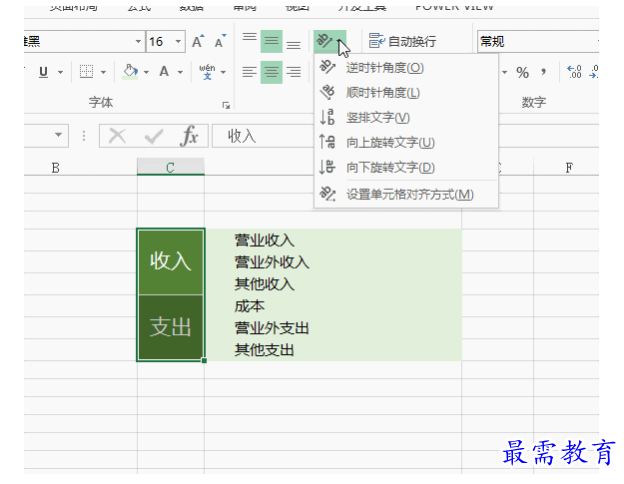This screenshot has height=484, width=624.
Task: Align text to the left
Action: [250, 72]
